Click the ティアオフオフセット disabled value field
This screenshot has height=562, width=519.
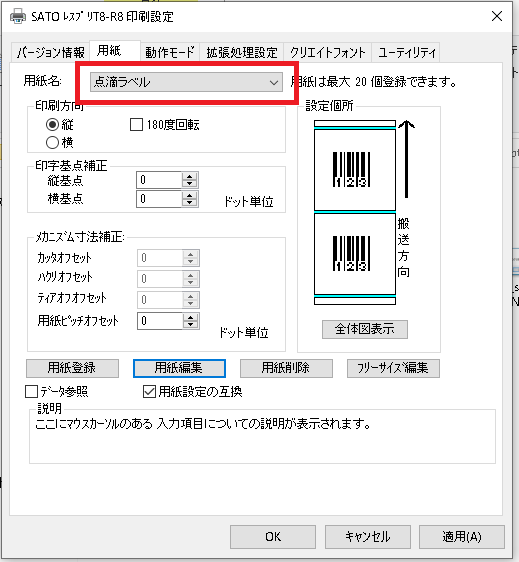[160, 300]
